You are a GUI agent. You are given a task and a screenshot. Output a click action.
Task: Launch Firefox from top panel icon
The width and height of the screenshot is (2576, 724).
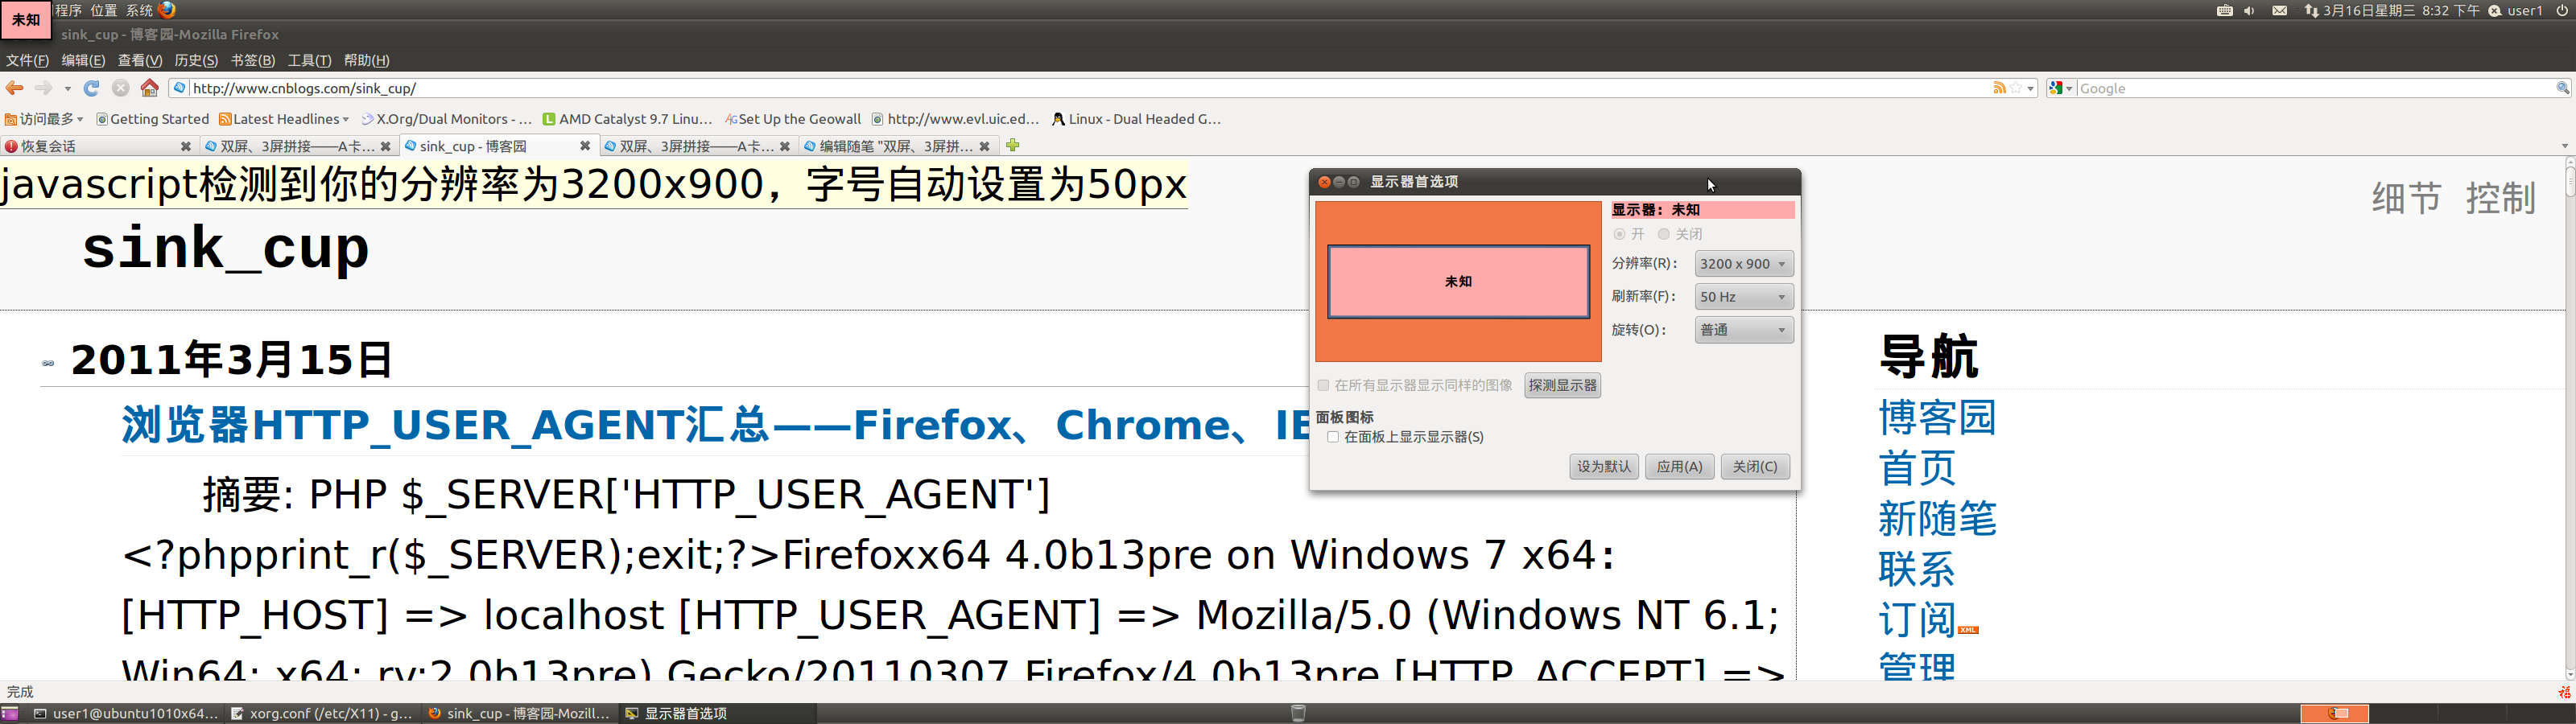pos(167,10)
